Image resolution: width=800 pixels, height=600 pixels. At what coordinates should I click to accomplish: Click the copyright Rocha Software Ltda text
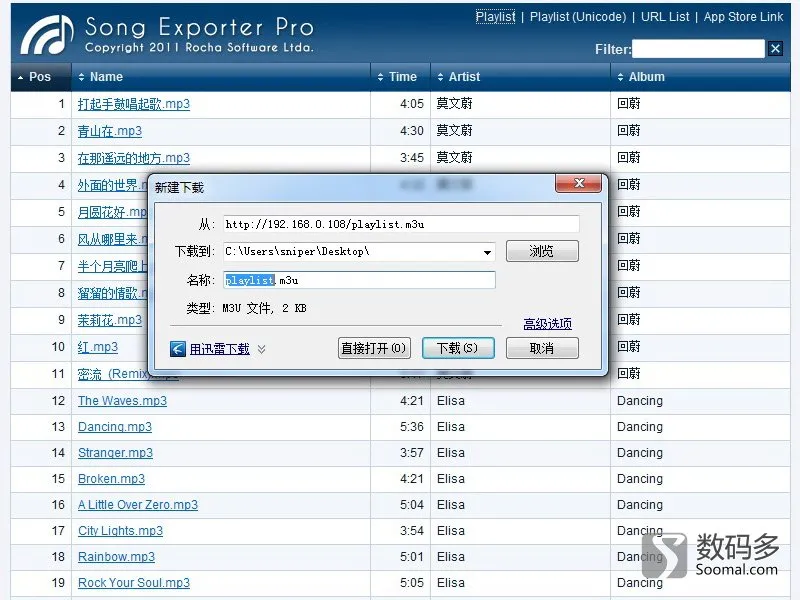pyautogui.click(x=199, y=47)
